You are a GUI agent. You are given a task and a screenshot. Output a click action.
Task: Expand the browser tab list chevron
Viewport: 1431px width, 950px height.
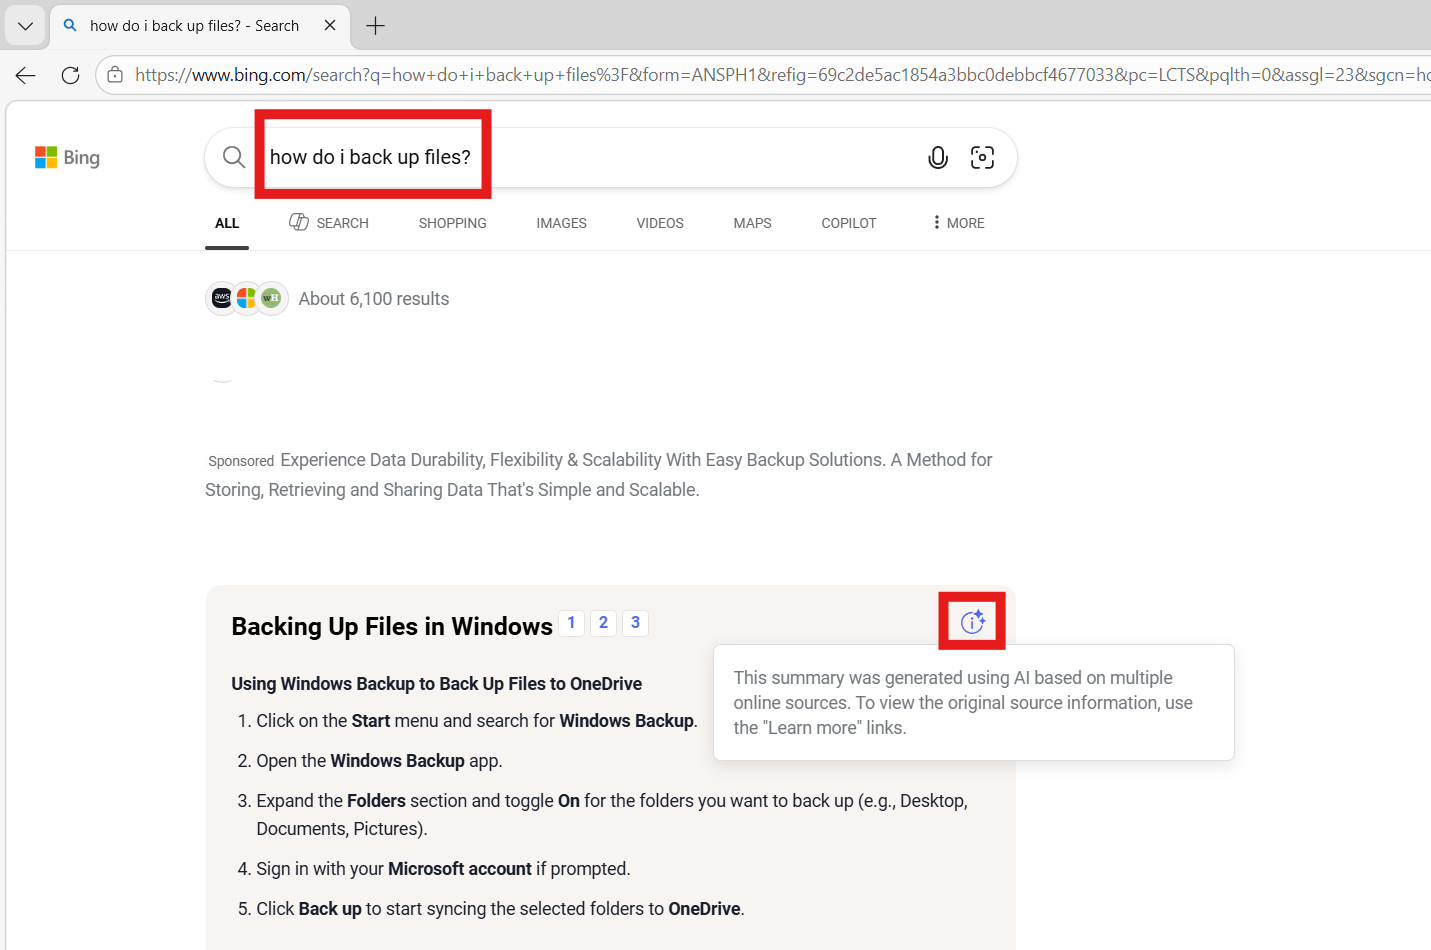click(x=24, y=26)
